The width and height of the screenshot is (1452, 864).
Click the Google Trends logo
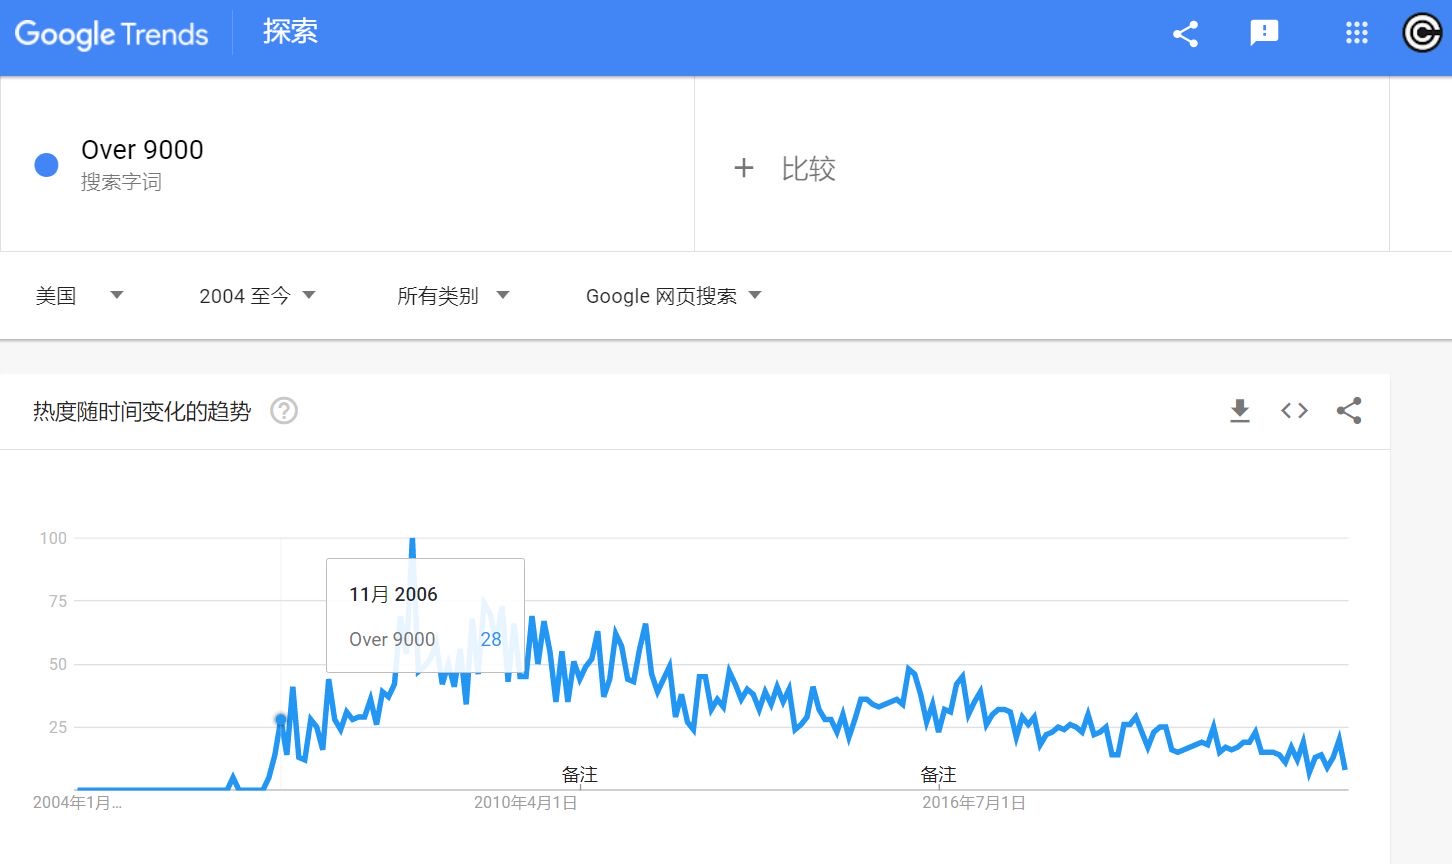(111, 34)
